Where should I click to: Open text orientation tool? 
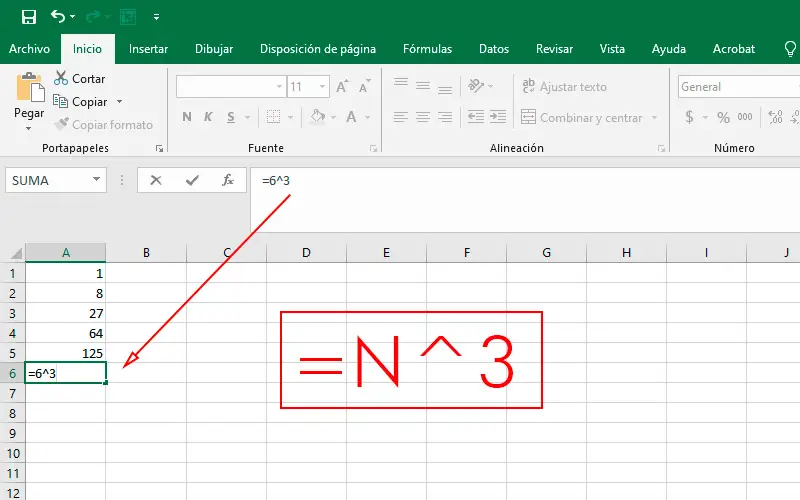point(476,85)
